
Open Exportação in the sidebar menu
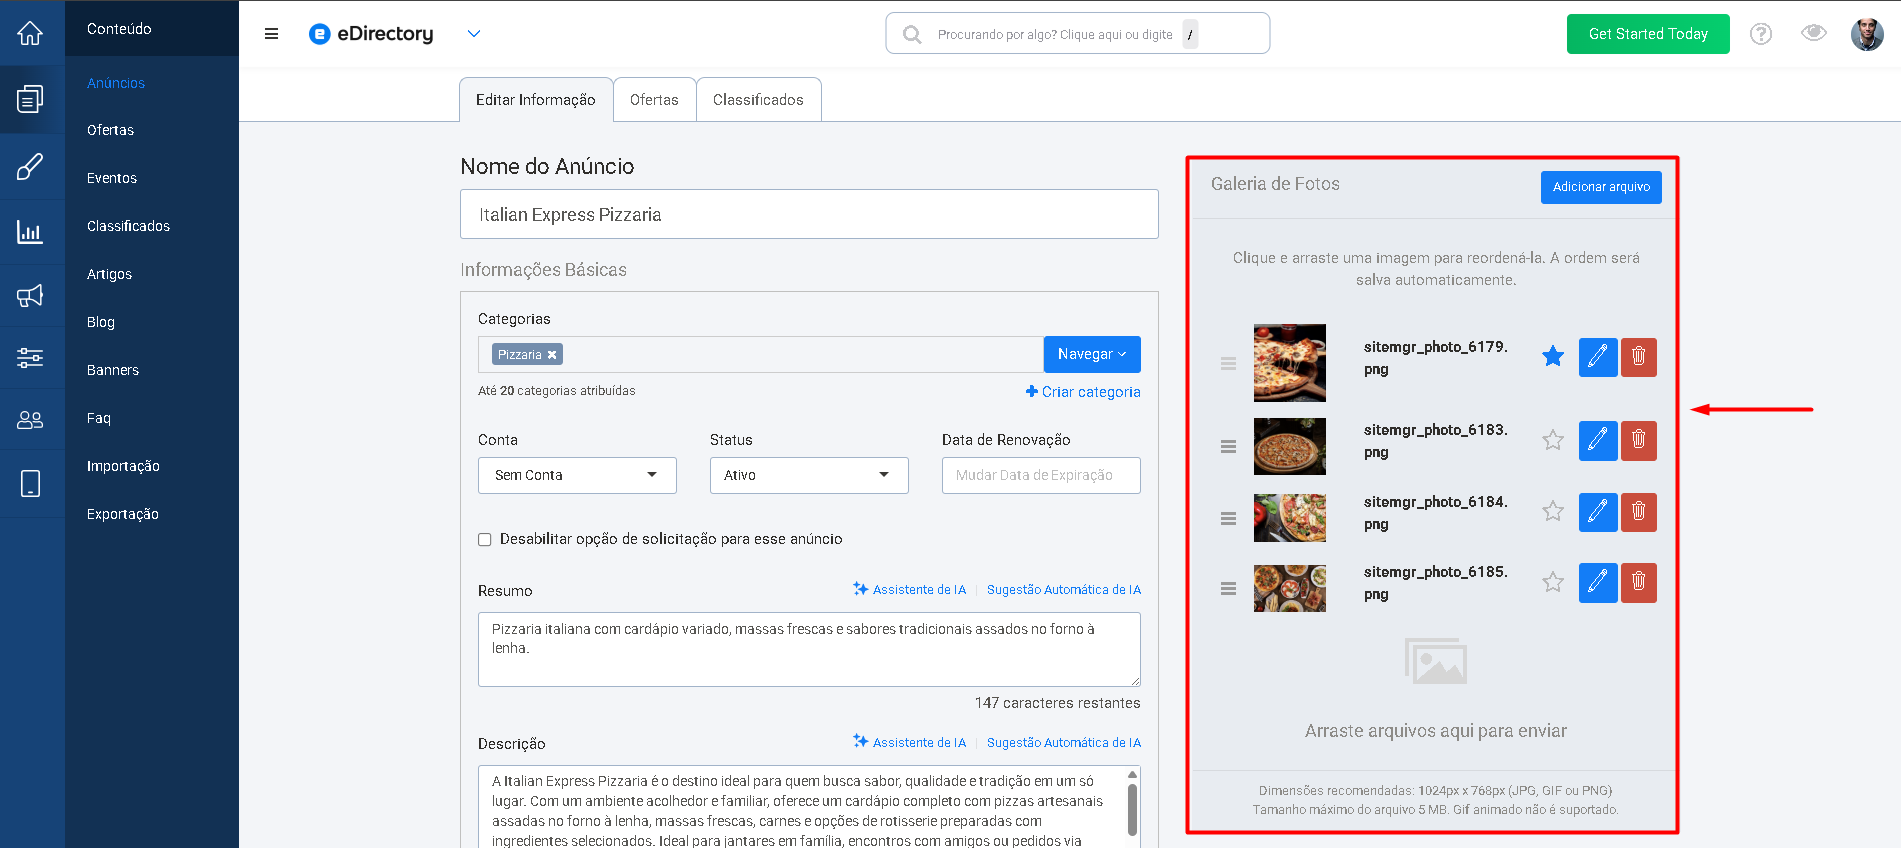(123, 514)
